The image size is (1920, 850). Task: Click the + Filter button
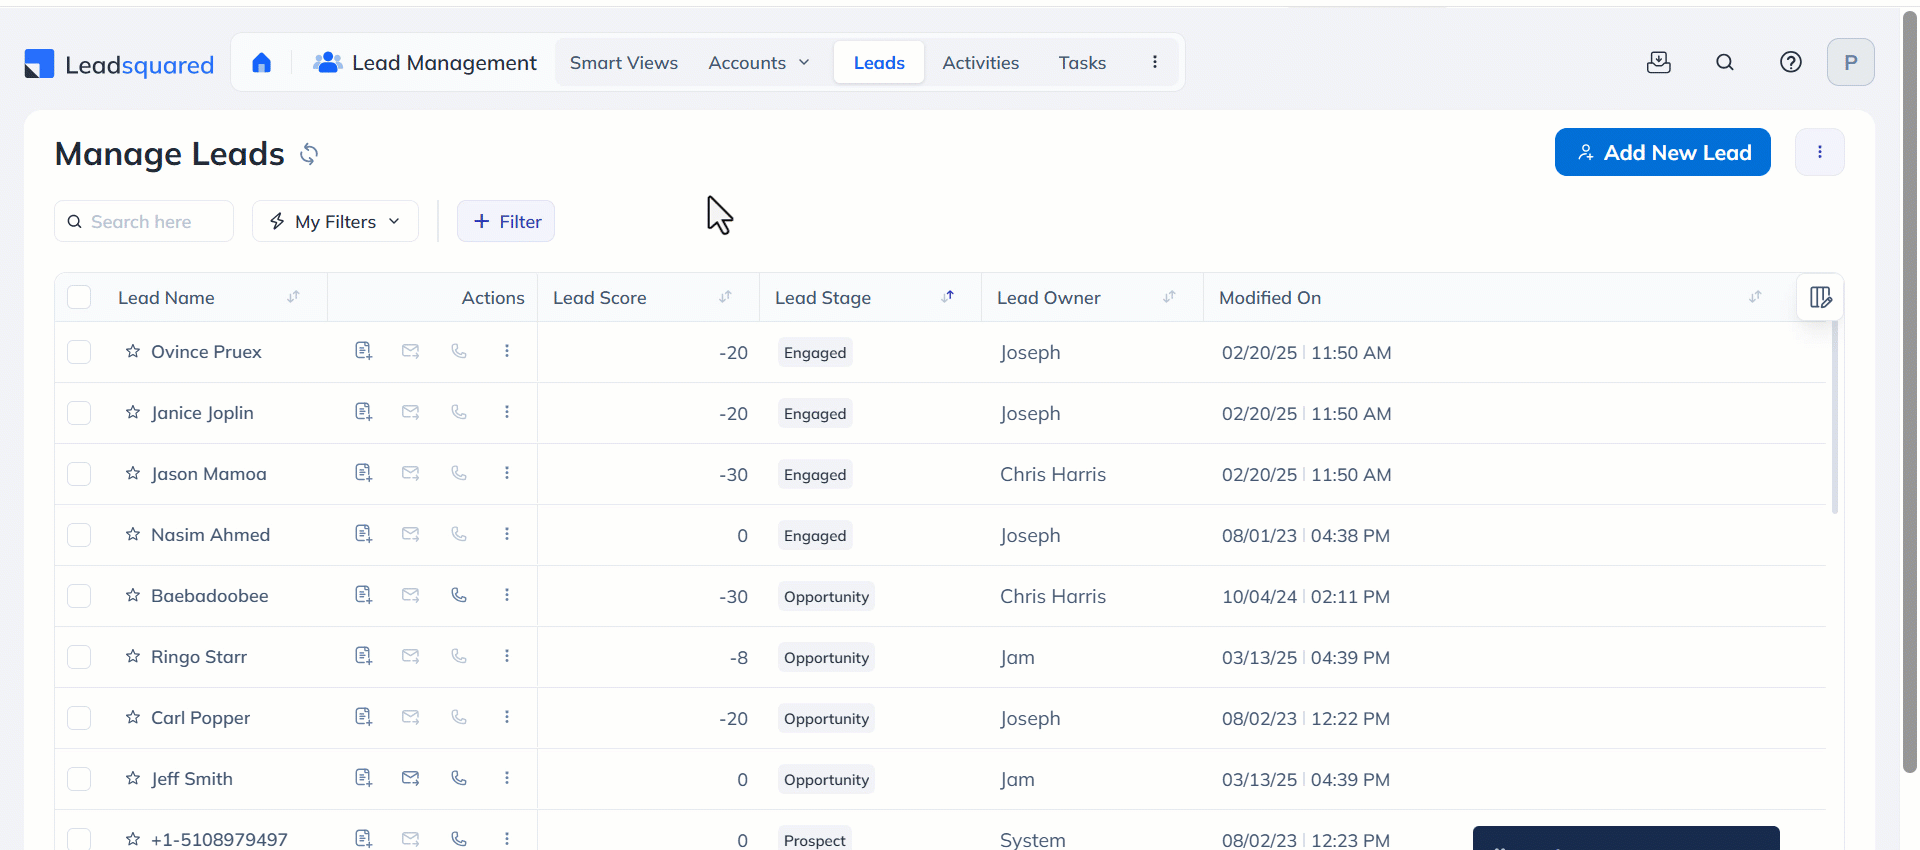click(x=506, y=221)
